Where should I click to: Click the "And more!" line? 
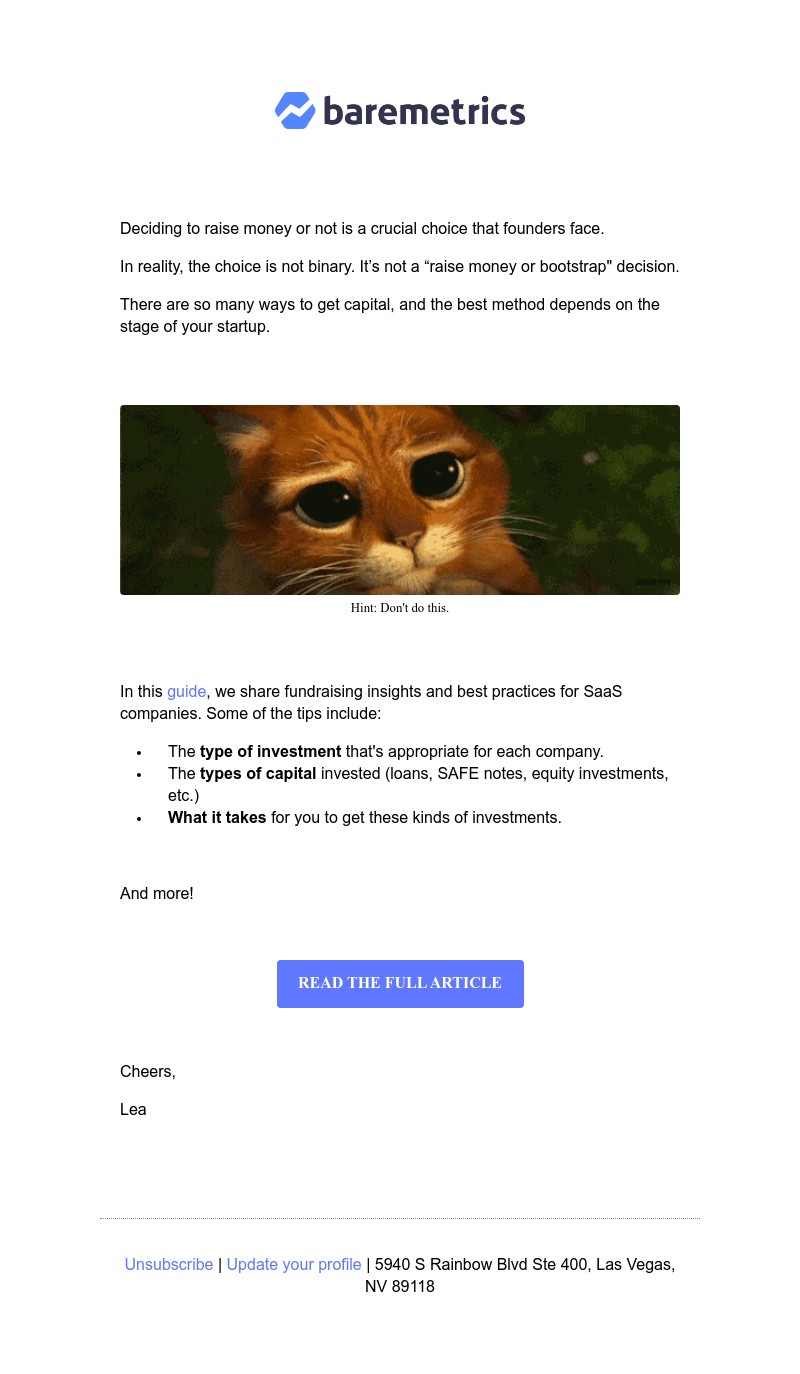click(157, 894)
